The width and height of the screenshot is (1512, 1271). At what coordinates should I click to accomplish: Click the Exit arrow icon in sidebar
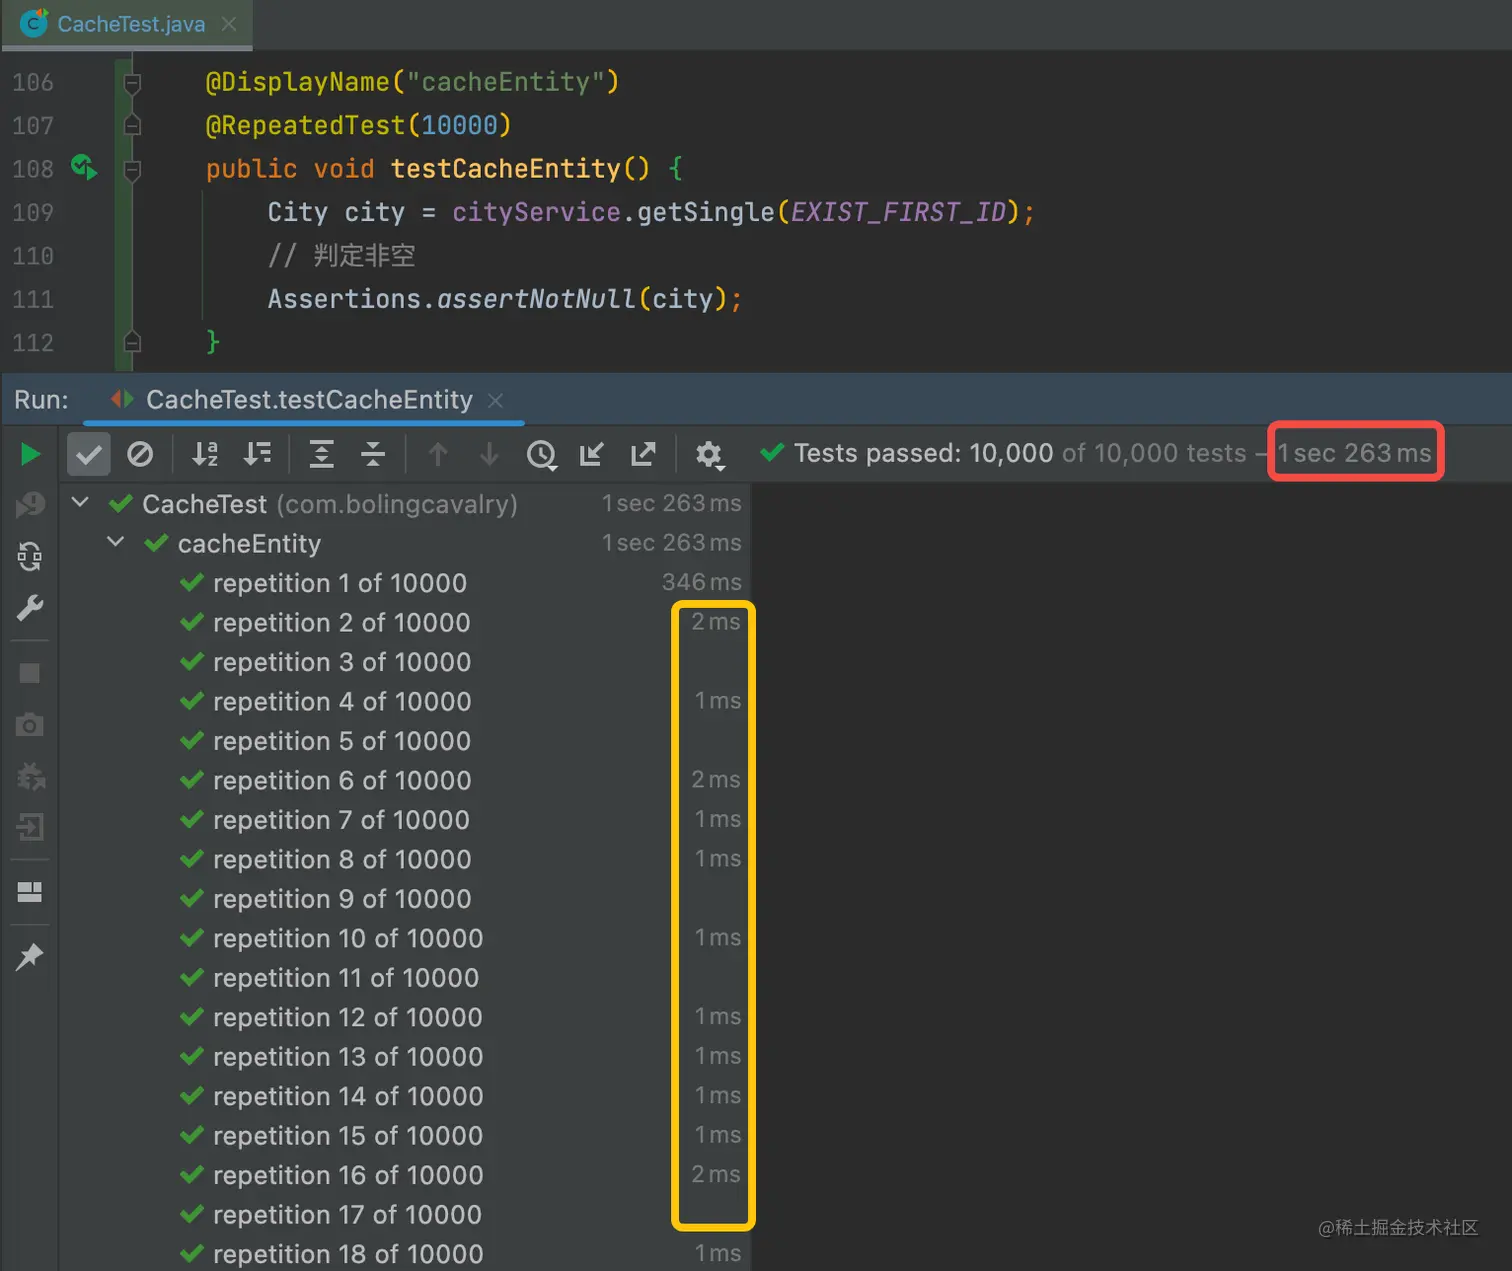[30, 827]
